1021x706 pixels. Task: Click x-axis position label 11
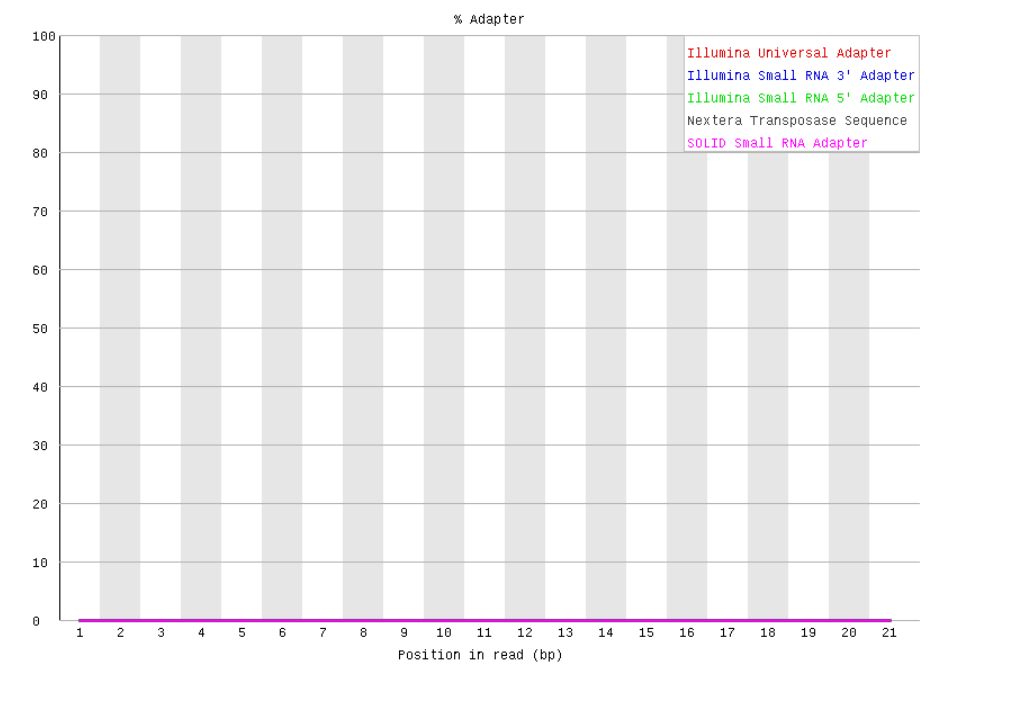(x=484, y=632)
